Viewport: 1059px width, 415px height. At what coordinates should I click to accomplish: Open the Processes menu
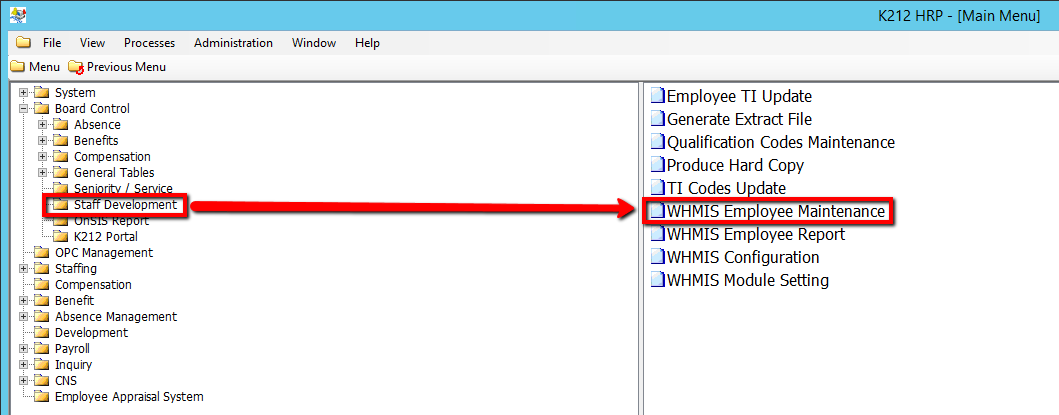click(x=149, y=43)
